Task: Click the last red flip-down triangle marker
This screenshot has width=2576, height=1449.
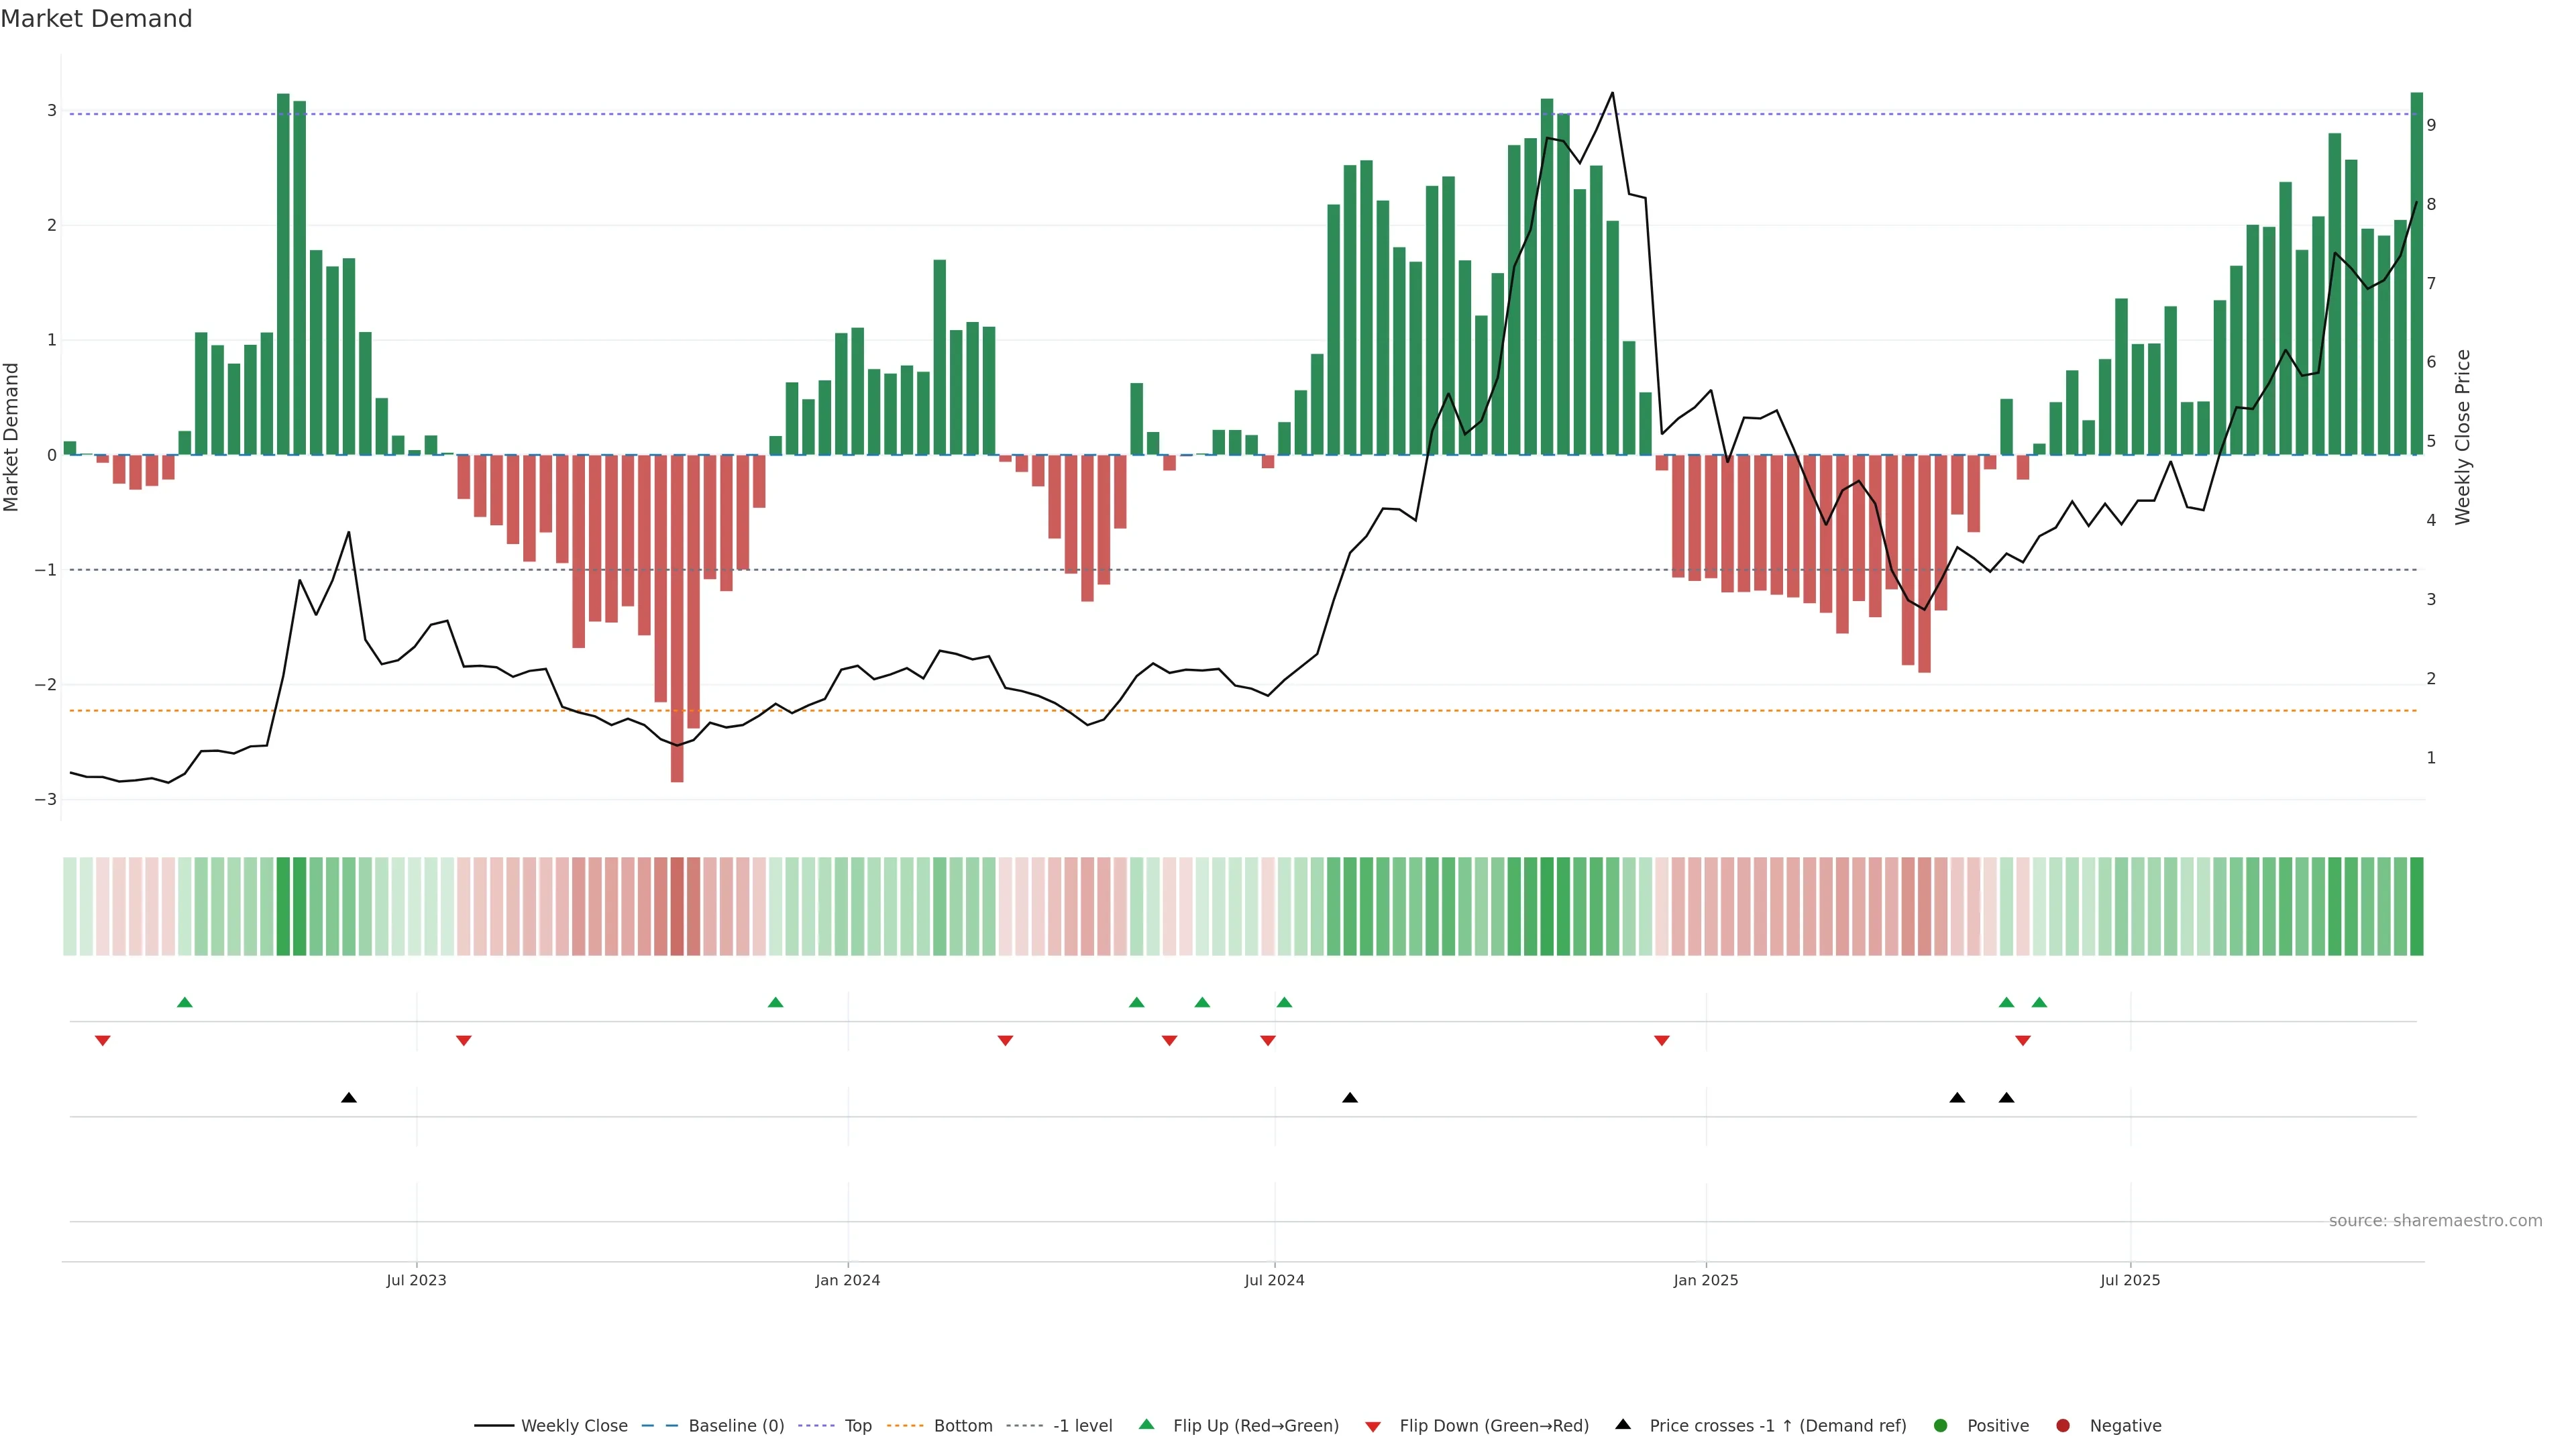Action: (2023, 1041)
